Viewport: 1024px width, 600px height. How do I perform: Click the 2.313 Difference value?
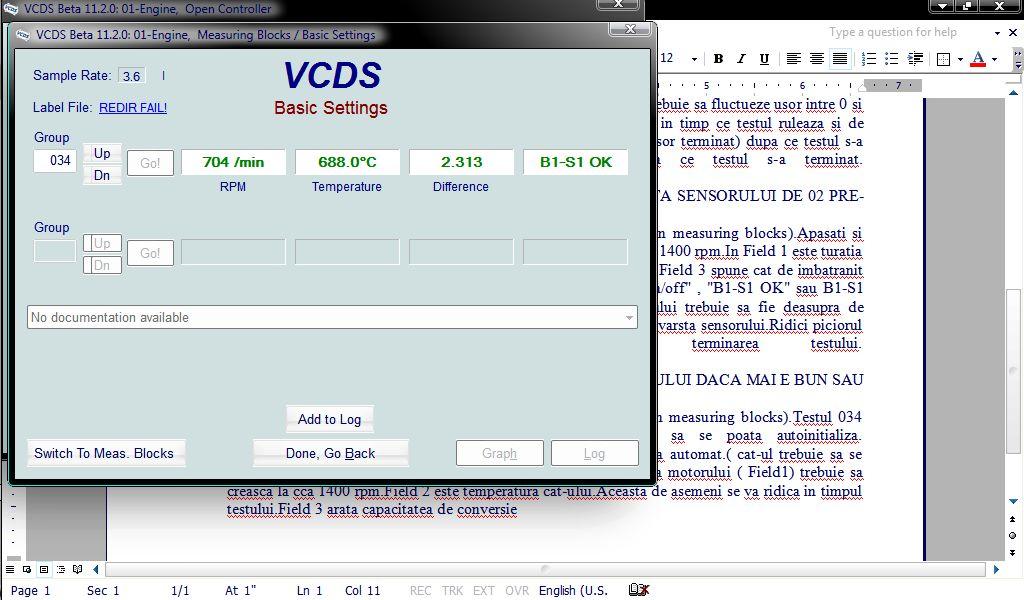pyautogui.click(x=461, y=162)
